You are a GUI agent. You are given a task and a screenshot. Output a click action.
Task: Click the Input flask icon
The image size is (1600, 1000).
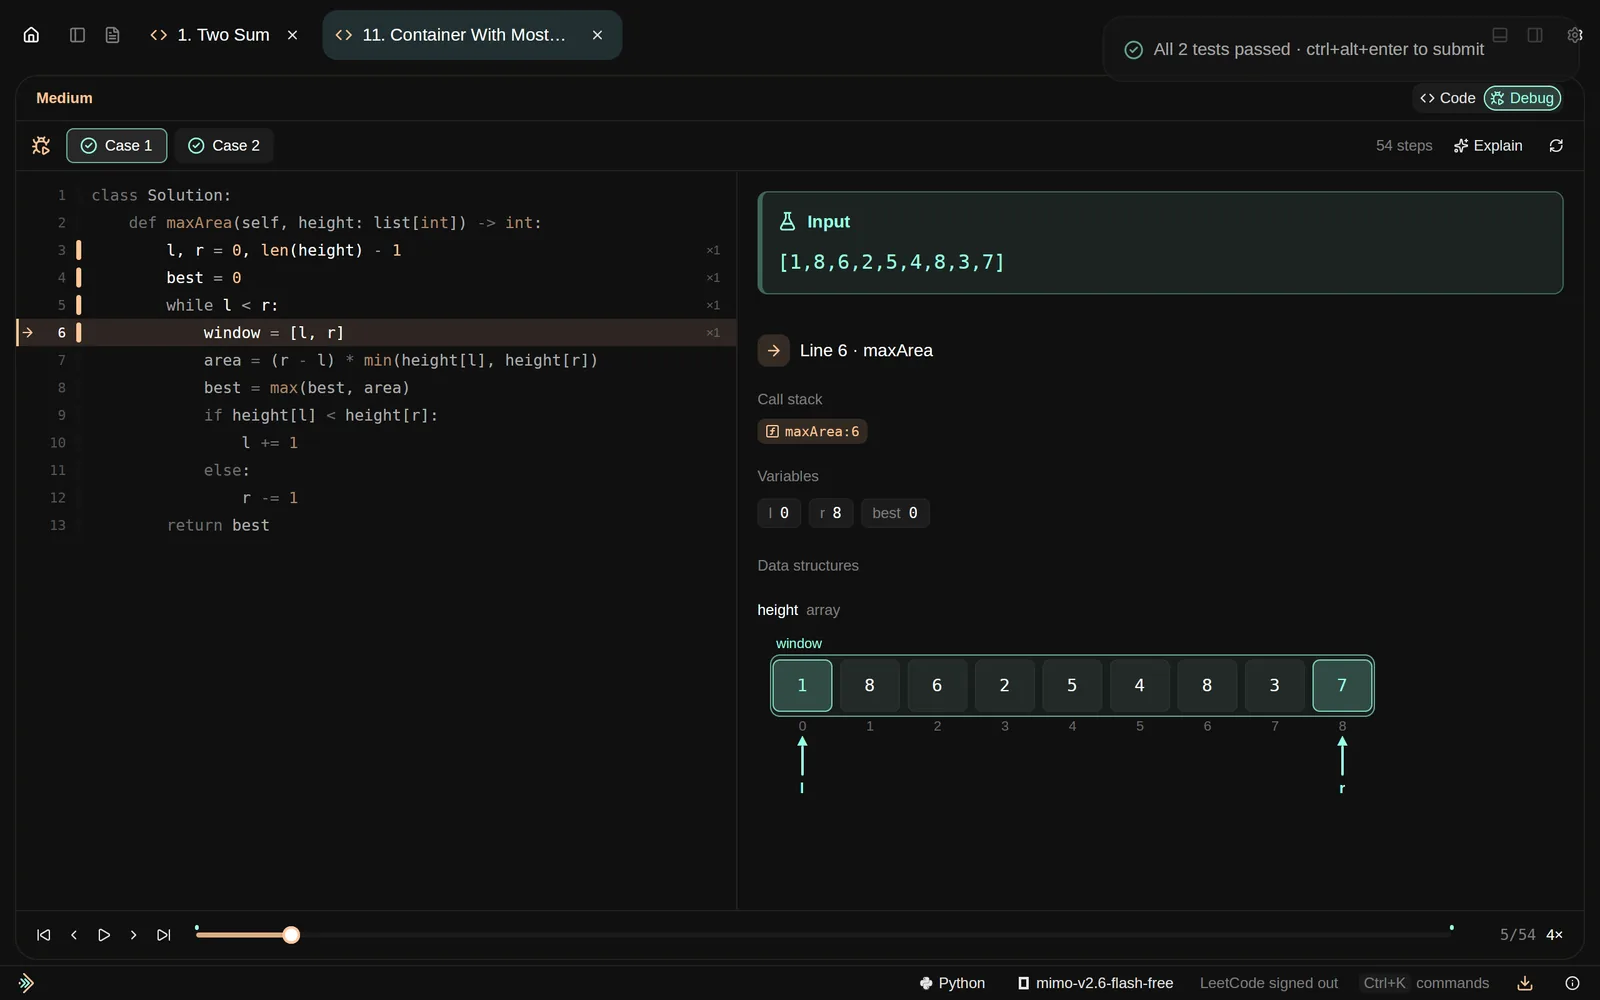coord(787,222)
